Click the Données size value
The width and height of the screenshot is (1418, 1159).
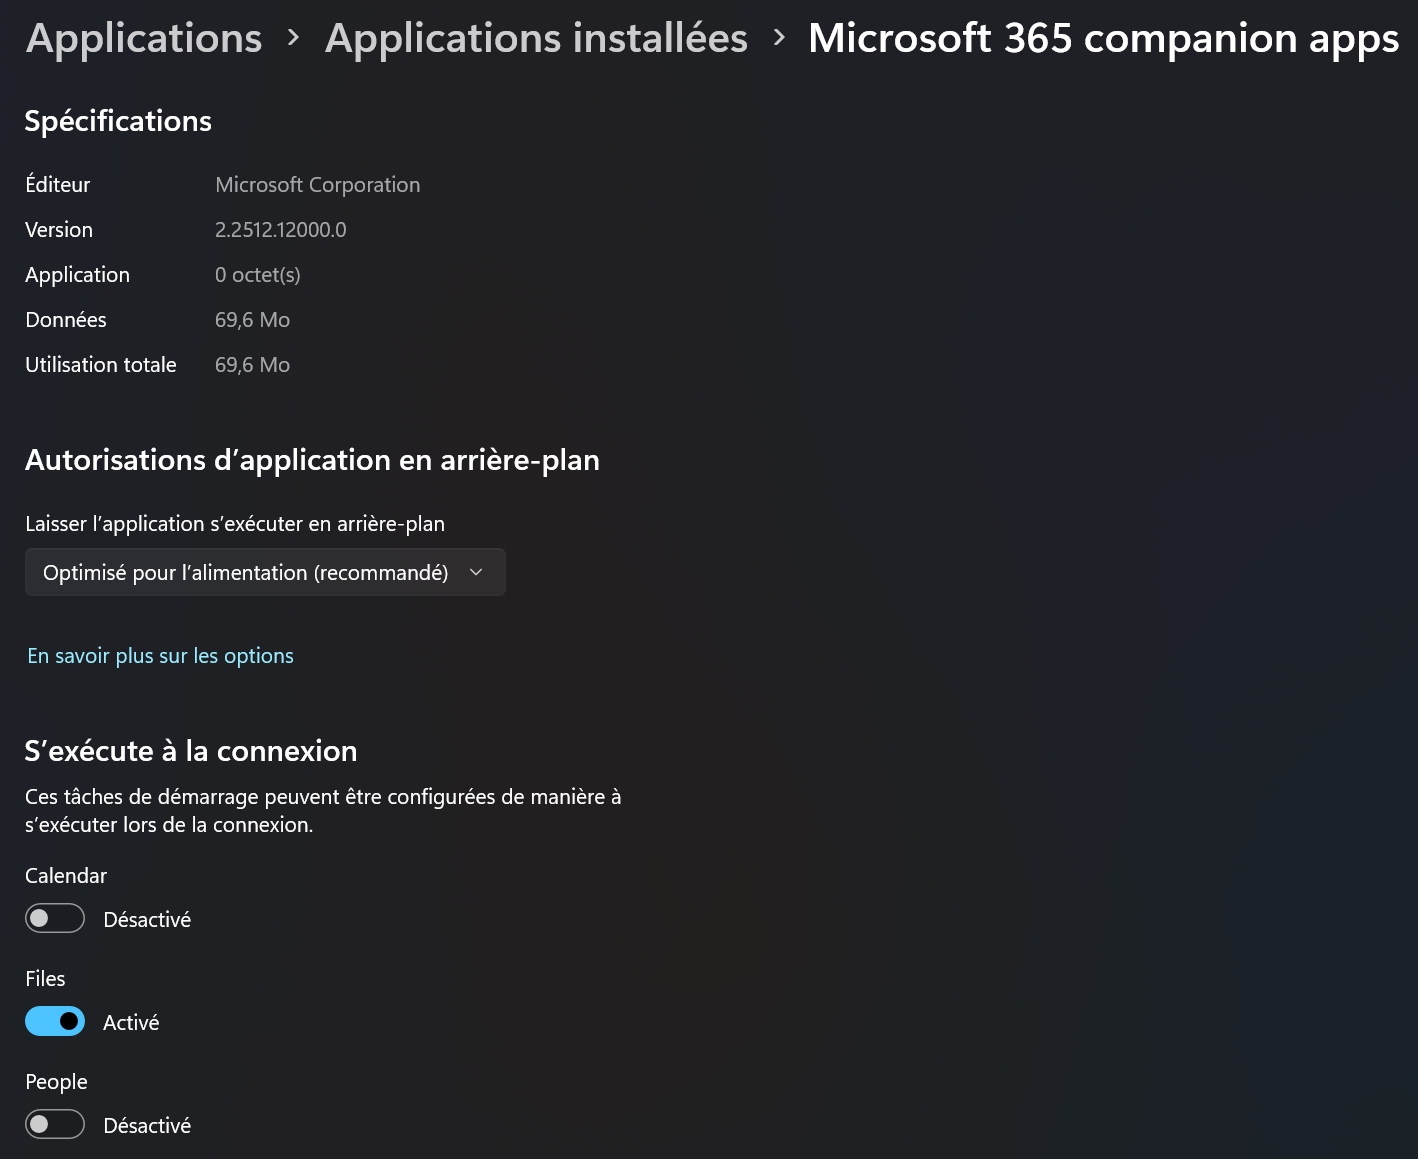point(252,320)
